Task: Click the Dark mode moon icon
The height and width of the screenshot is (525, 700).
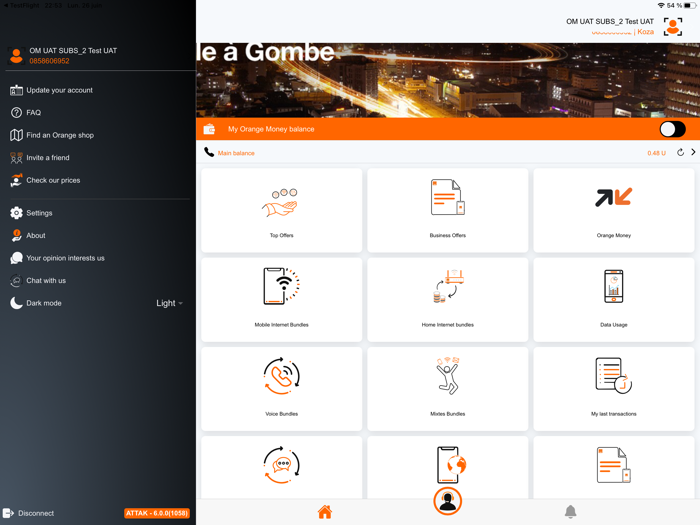Action: click(x=17, y=303)
